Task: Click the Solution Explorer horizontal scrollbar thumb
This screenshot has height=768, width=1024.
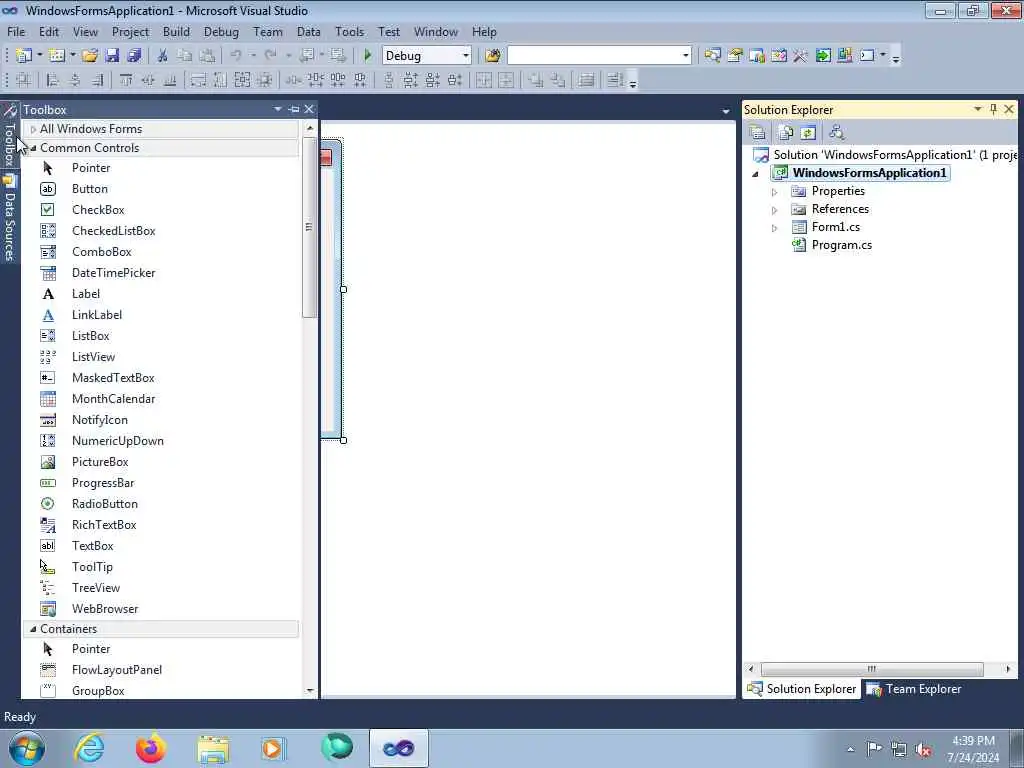Action: tap(872, 669)
